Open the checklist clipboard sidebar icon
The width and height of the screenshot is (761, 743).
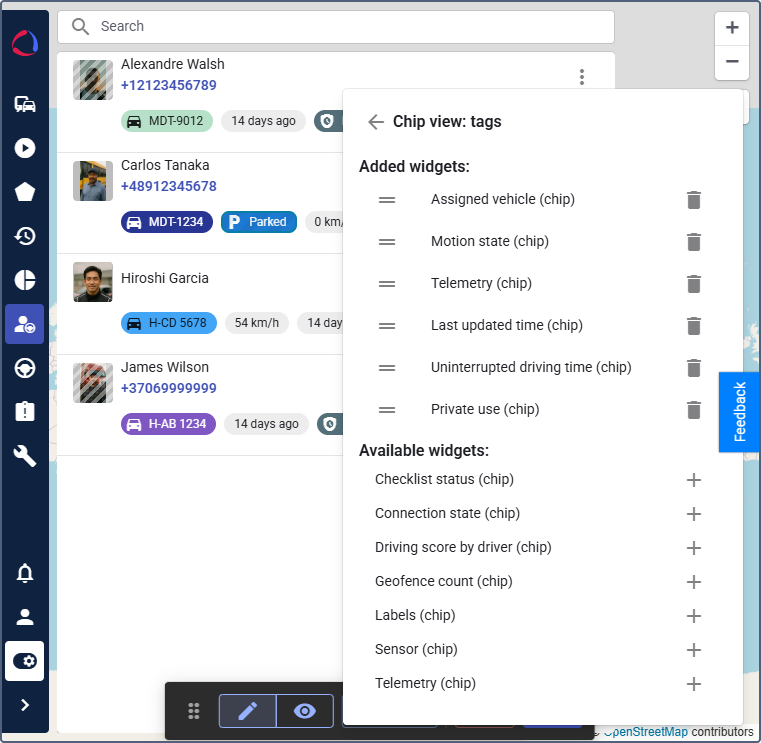(25, 412)
